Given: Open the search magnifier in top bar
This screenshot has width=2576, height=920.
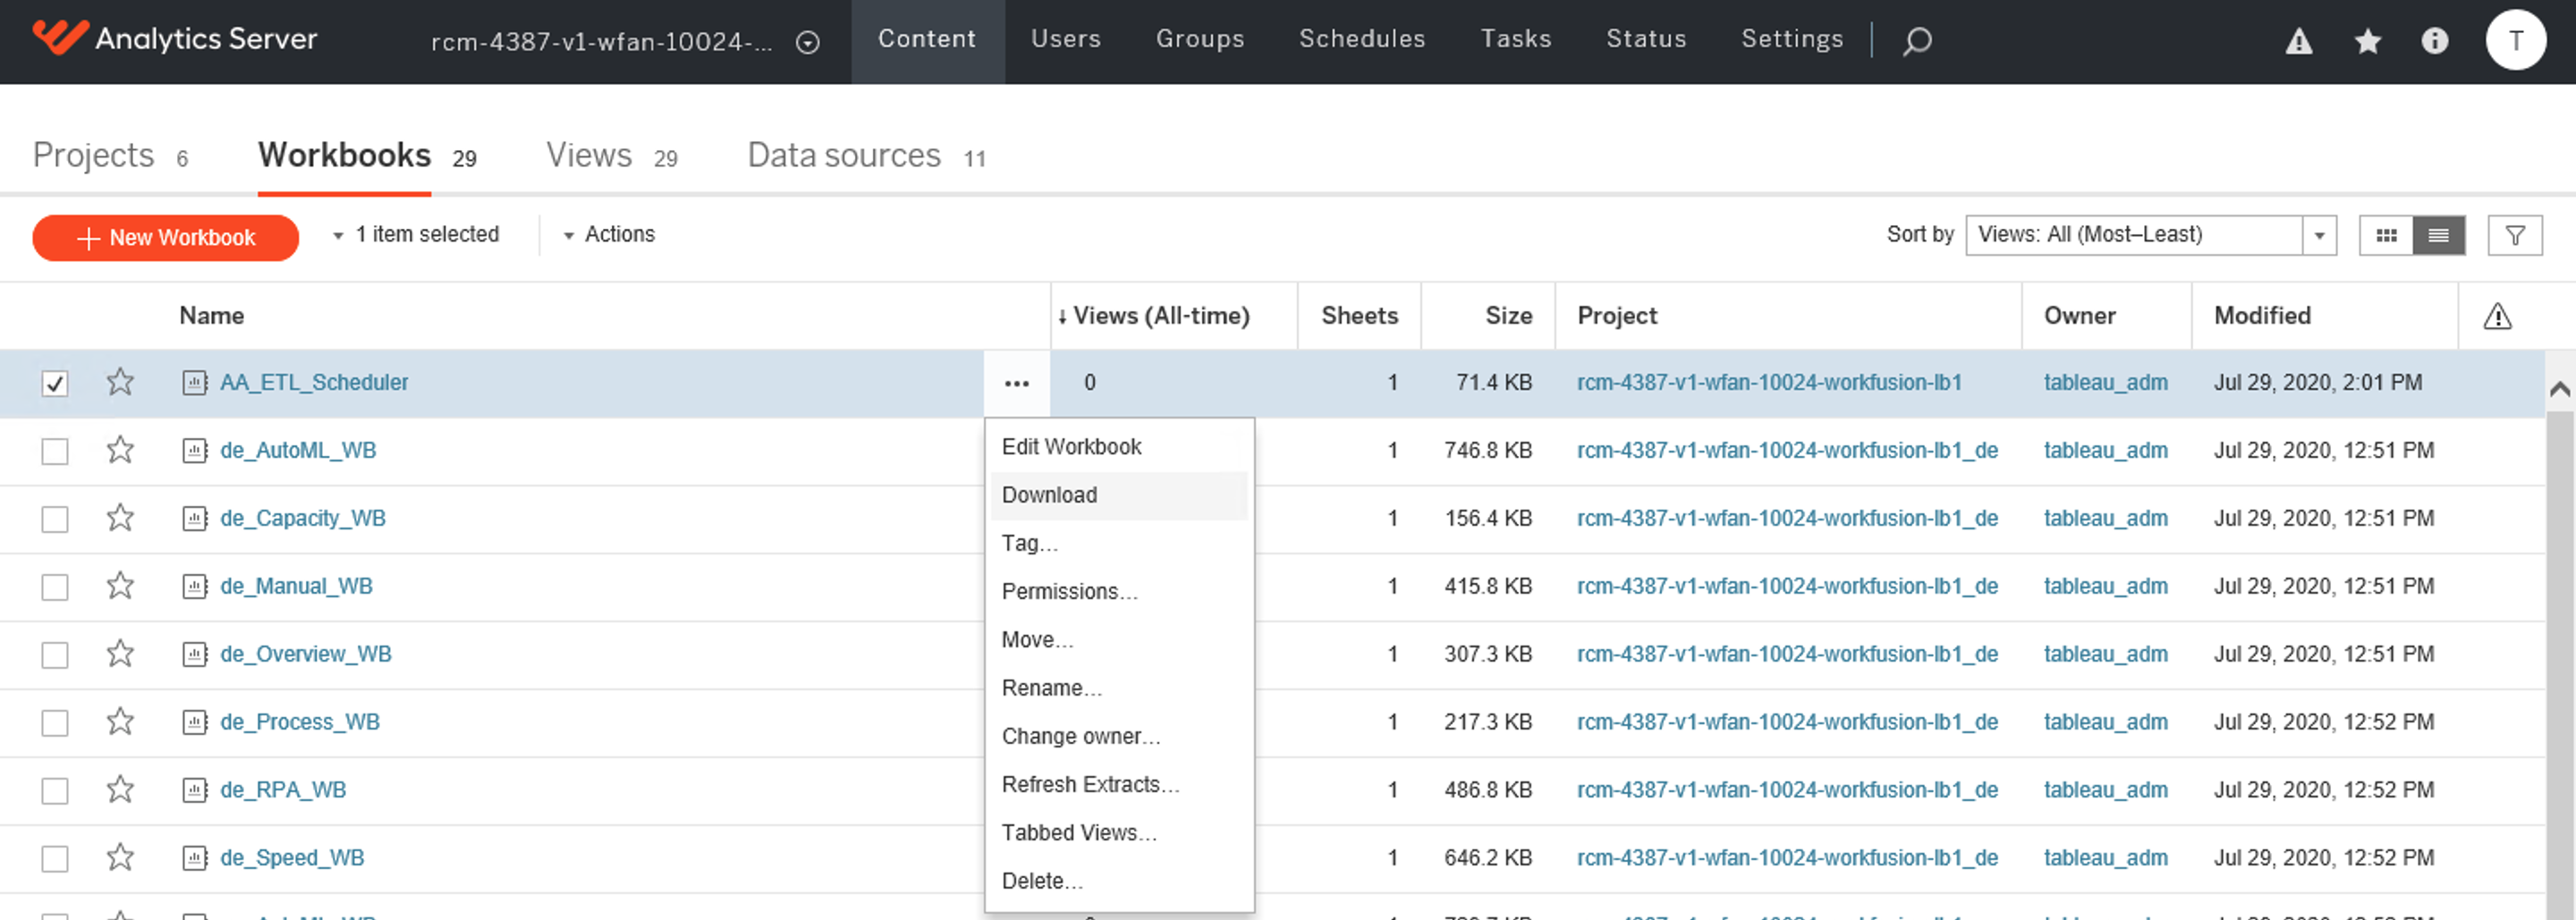Looking at the screenshot, I should (1916, 41).
